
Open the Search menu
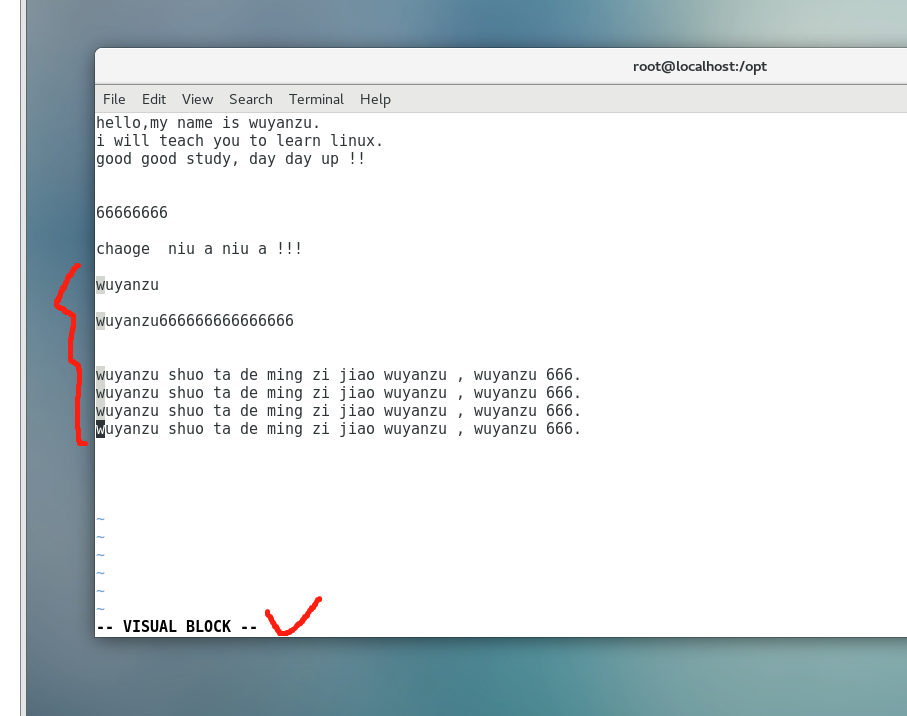click(250, 99)
